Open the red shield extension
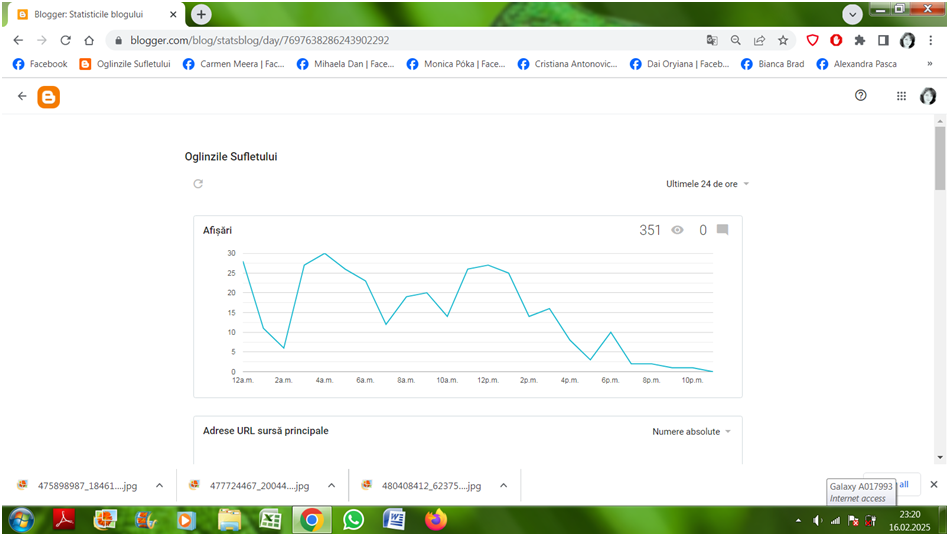This screenshot has width=949, height=536. (813, 41)
